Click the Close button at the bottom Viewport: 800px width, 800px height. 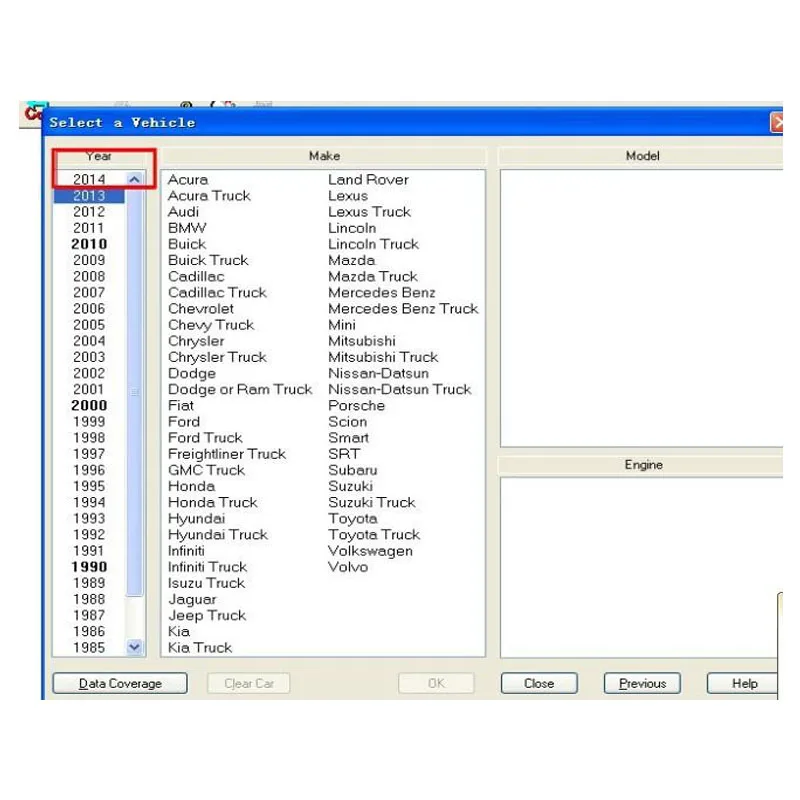click(538, 683)
